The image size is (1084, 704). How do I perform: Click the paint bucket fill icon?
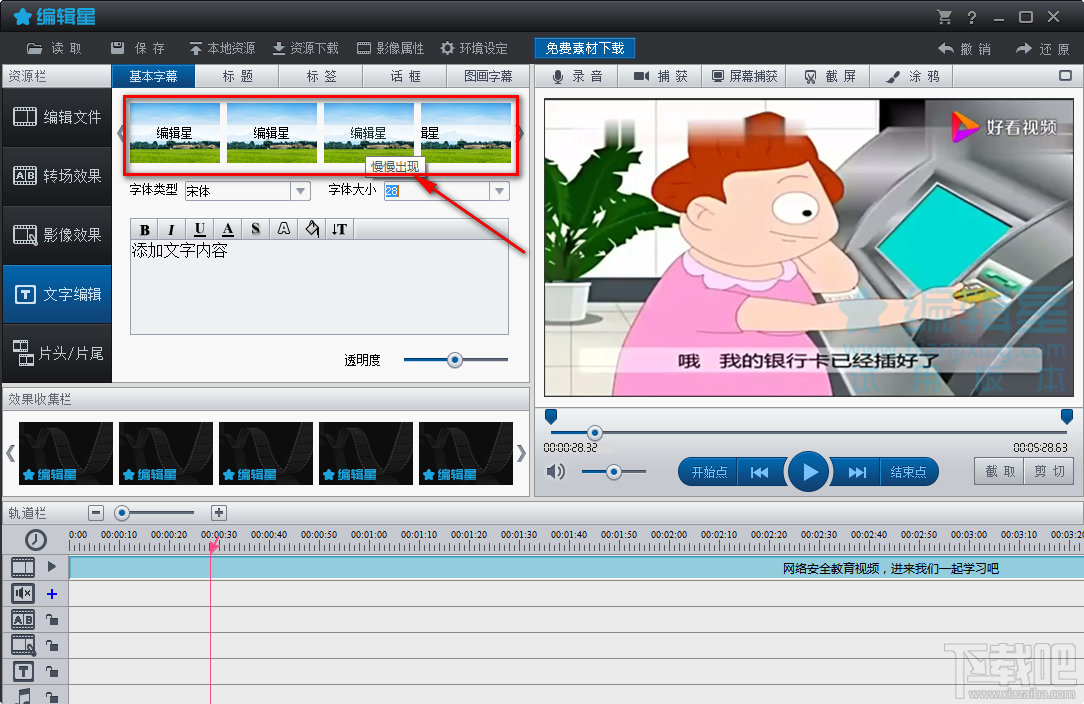(312, 230)
